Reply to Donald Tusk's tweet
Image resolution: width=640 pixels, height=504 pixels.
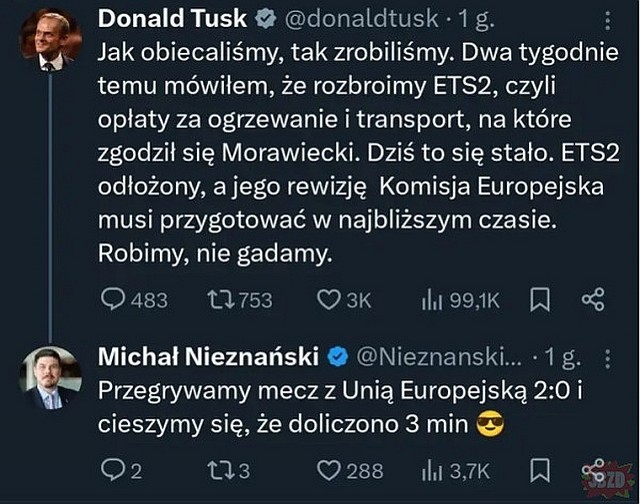tap(116, 299)
